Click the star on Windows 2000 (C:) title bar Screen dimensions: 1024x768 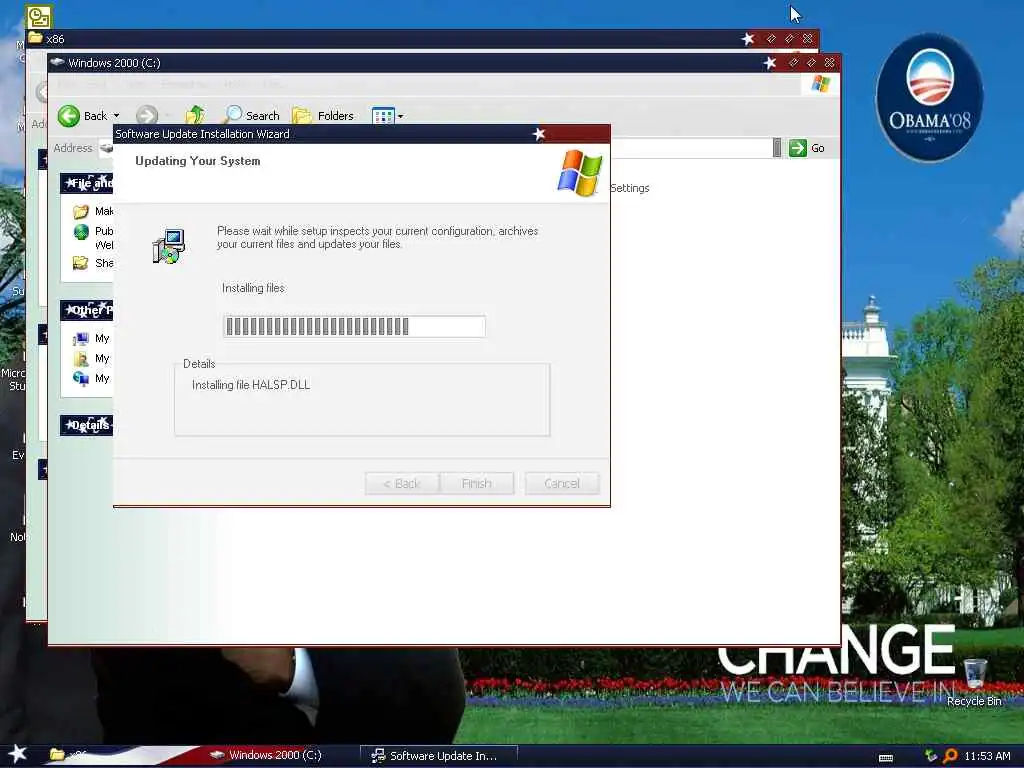pos(770,63)
